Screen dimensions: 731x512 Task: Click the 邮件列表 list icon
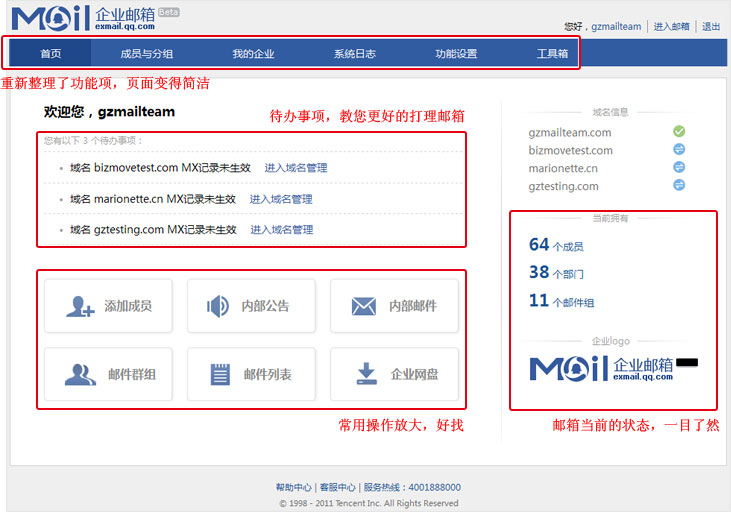[x=220, y=375]
